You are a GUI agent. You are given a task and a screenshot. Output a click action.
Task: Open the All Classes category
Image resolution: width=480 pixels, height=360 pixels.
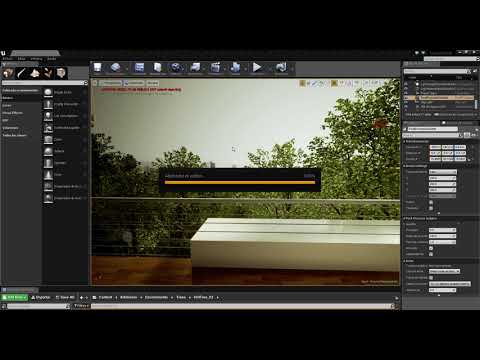(x=21, y=136)
